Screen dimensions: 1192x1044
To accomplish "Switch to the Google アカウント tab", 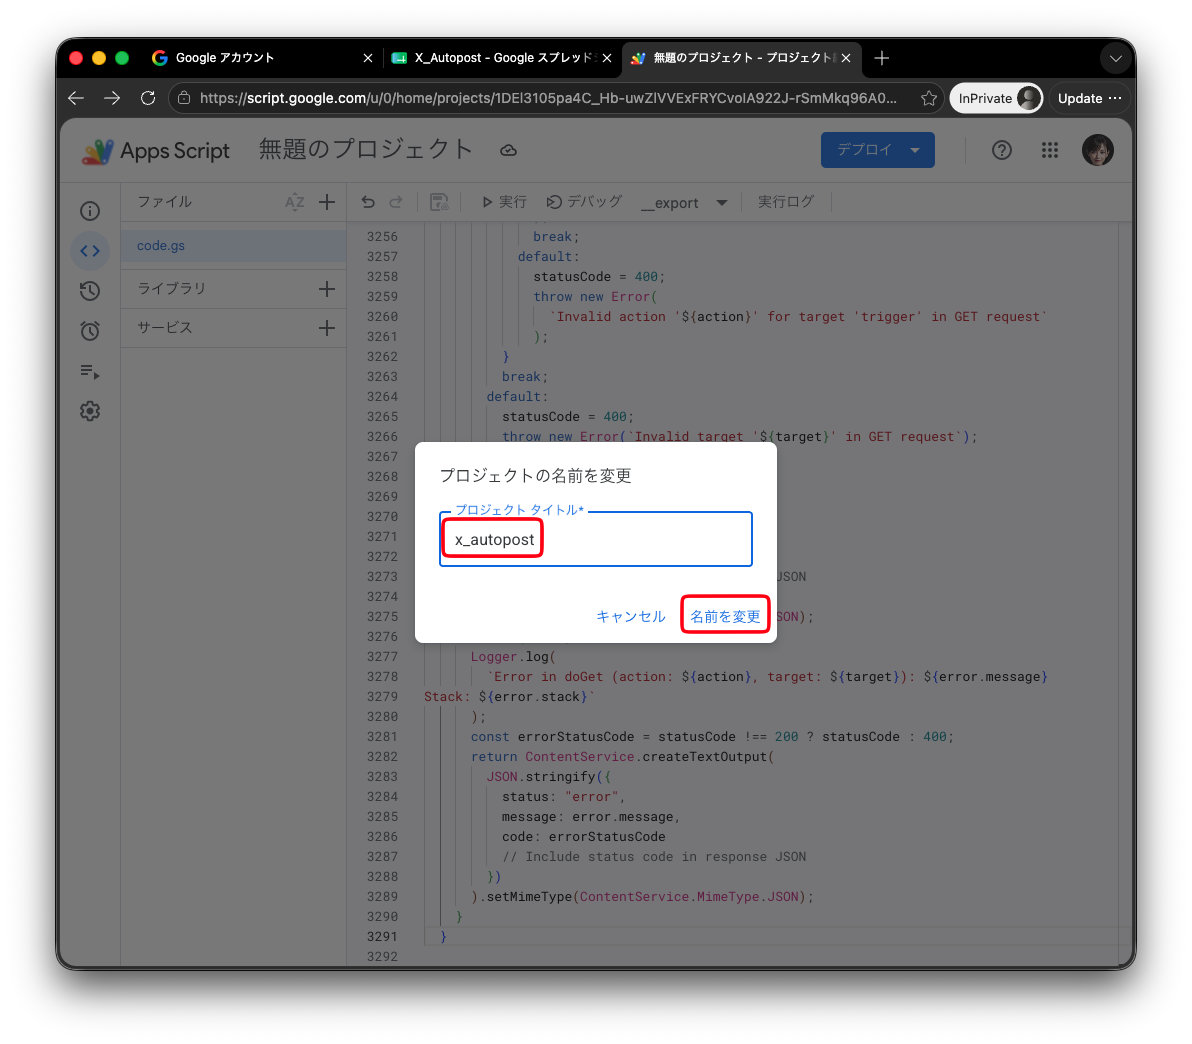I will [x=260, y=58].
